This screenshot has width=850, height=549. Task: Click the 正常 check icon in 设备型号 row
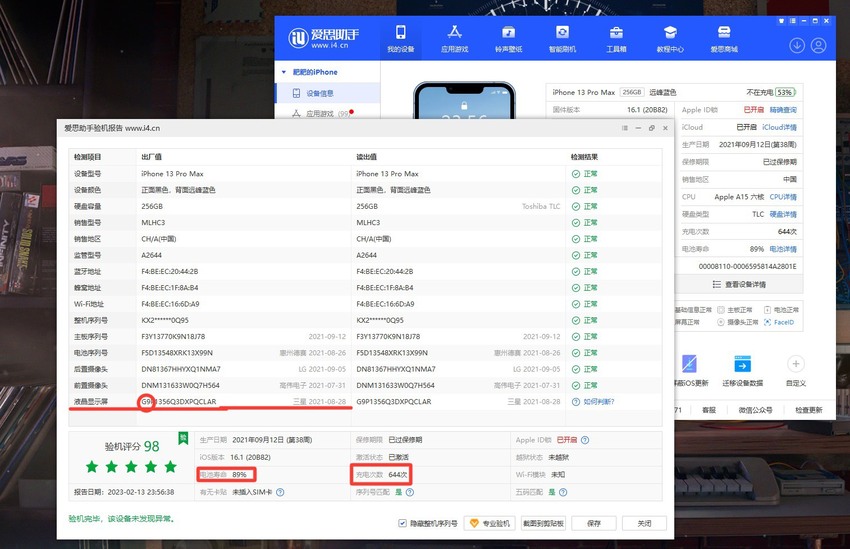click(x=576, y=174)
